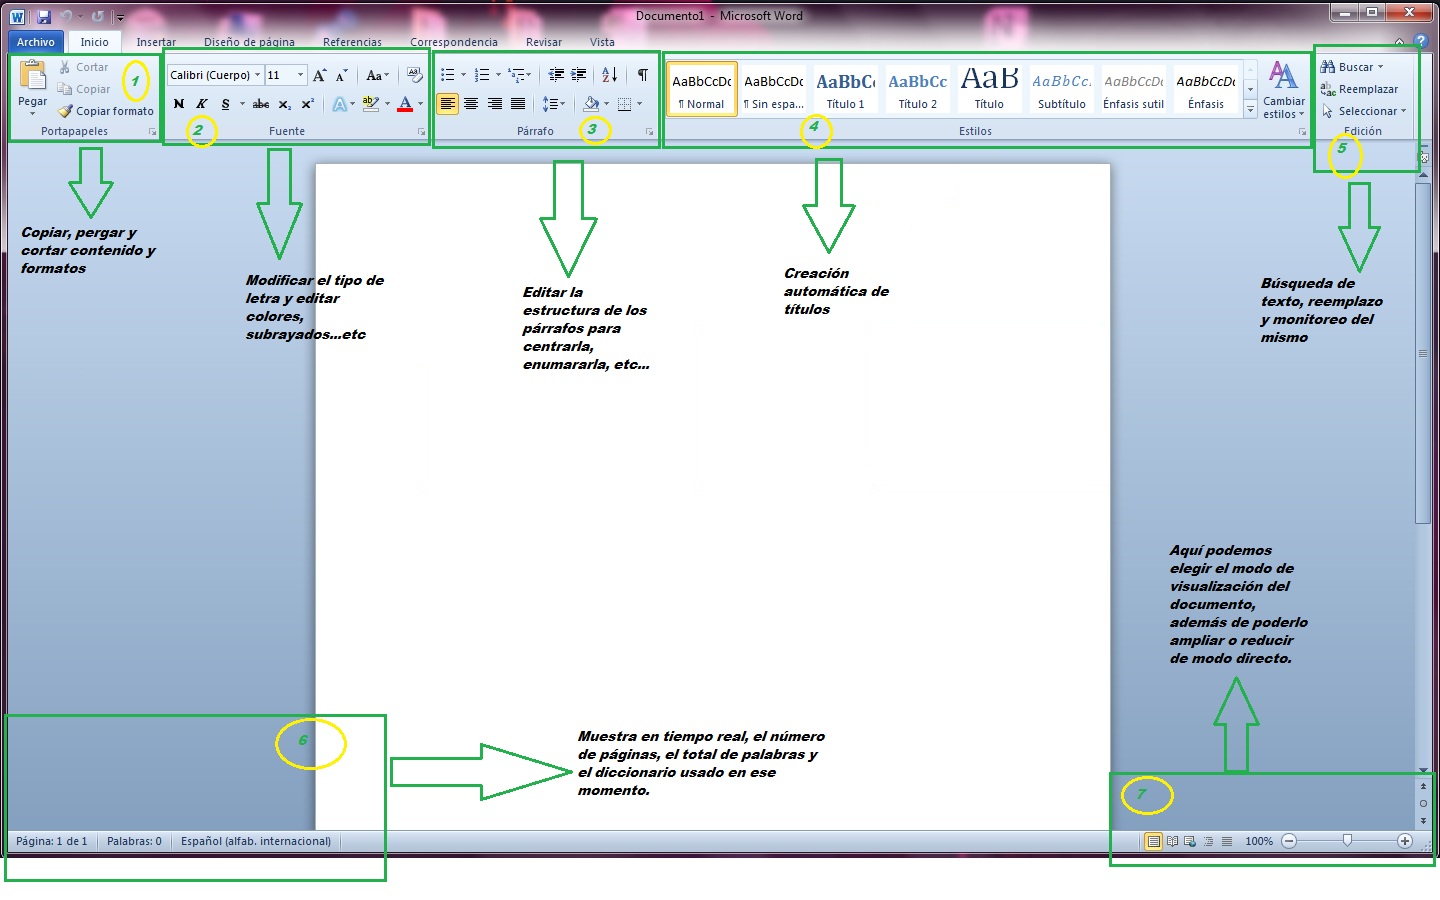Apply the Subtítulo style
The width and height of the screenshot is (1440, 900).
click(1062, 89)
